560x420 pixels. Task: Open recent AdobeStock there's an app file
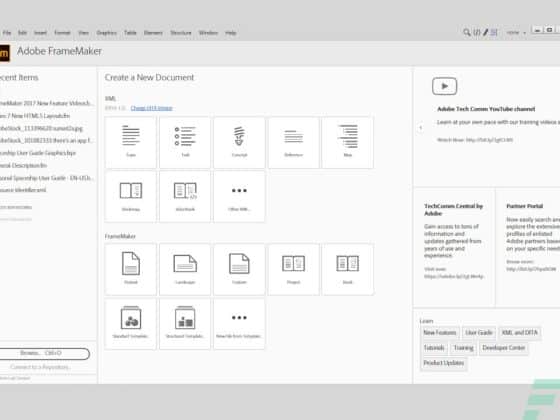(x=46, y=140)
